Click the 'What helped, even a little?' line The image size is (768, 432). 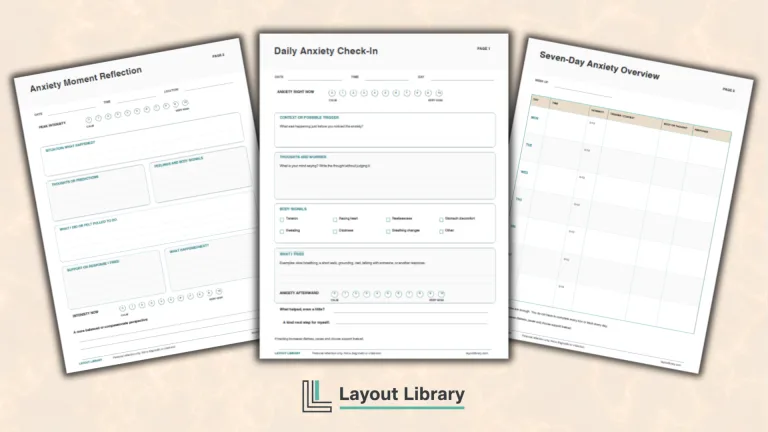click(411, 310)
